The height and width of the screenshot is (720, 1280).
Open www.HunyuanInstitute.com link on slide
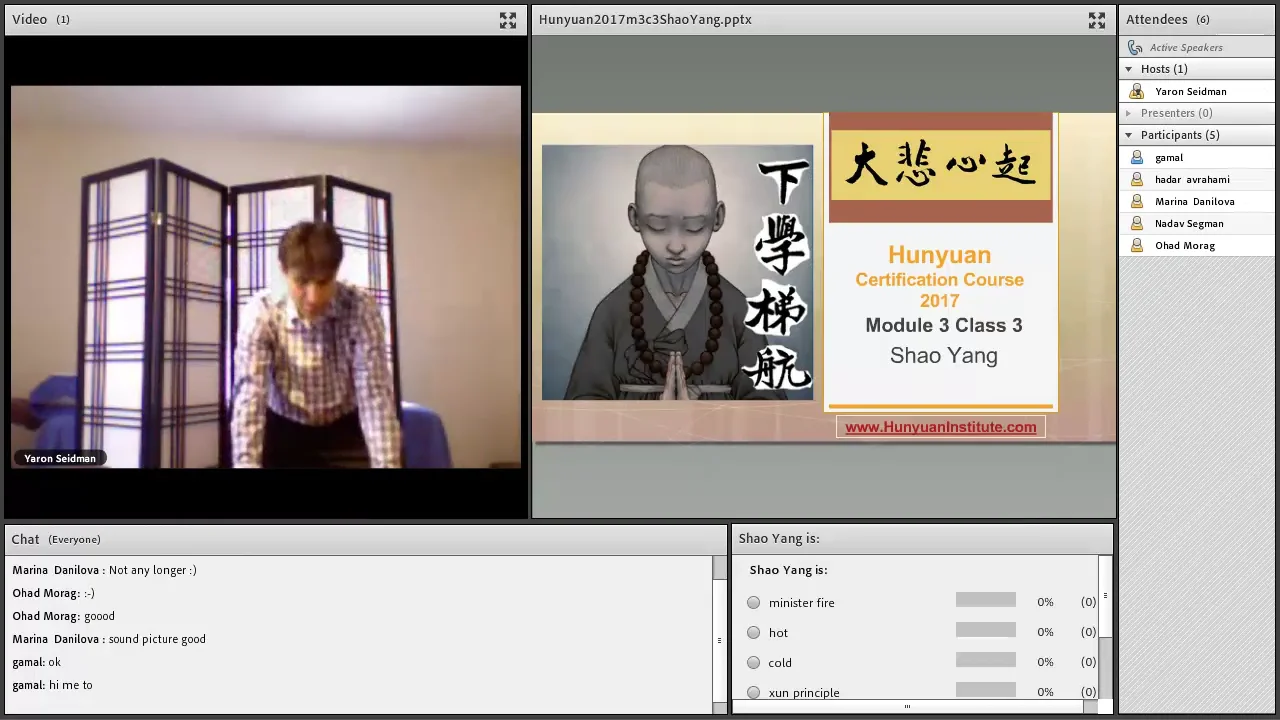coord(940,427)
